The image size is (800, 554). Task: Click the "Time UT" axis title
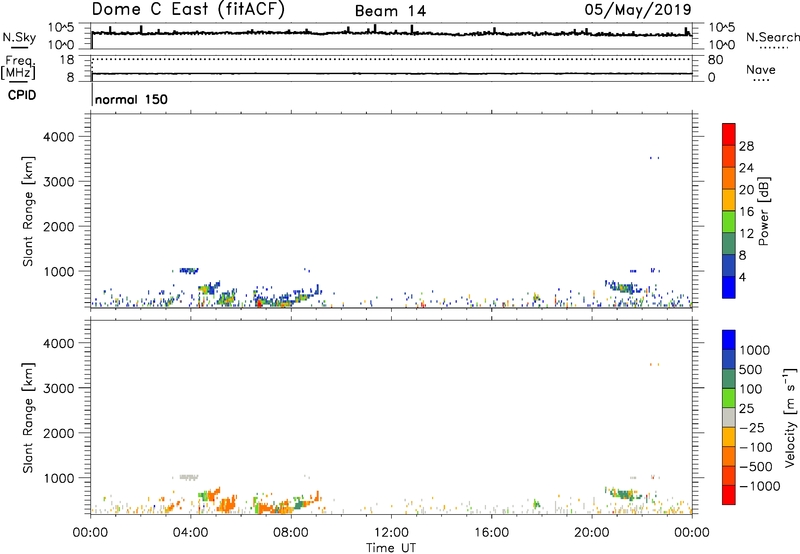pyautogui.click(x=391, y=548)
